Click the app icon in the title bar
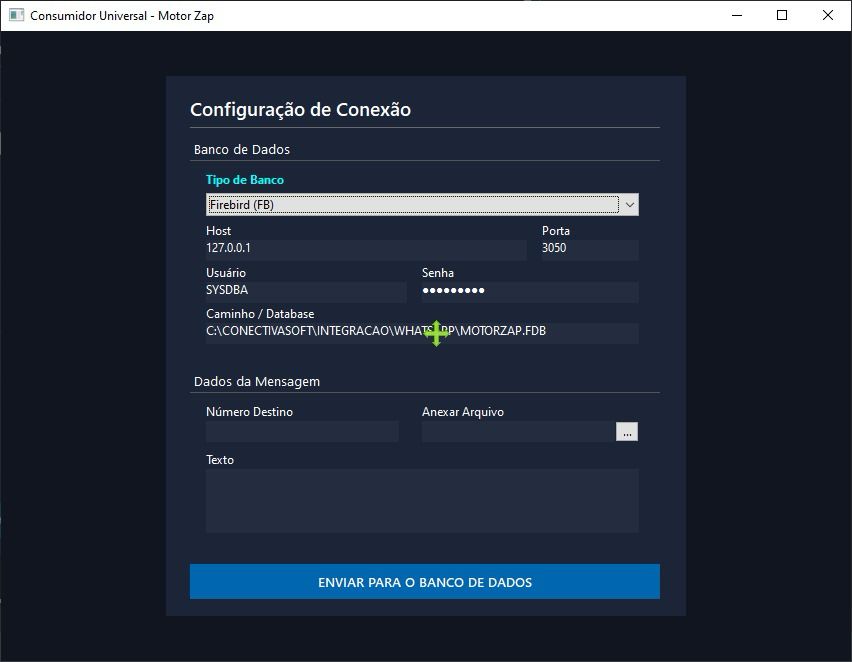The image size is (852, 662). [x=16, y=16]
